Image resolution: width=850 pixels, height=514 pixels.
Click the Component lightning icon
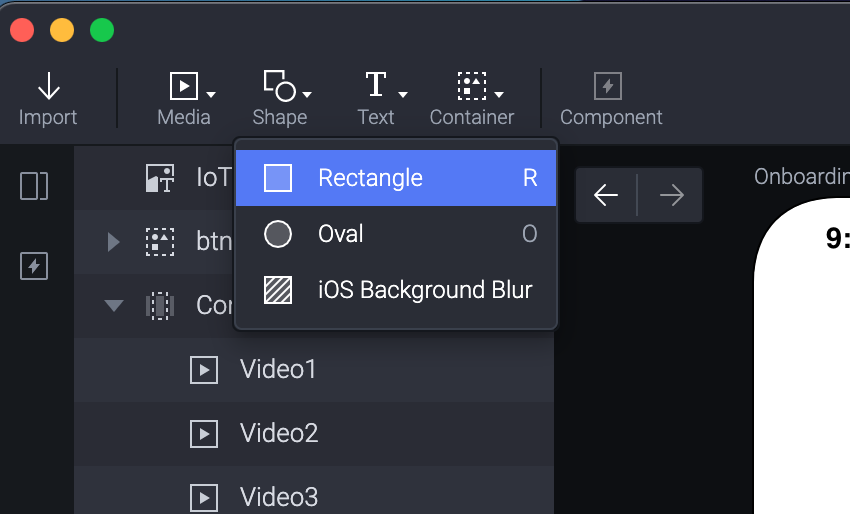coord(607,87)
